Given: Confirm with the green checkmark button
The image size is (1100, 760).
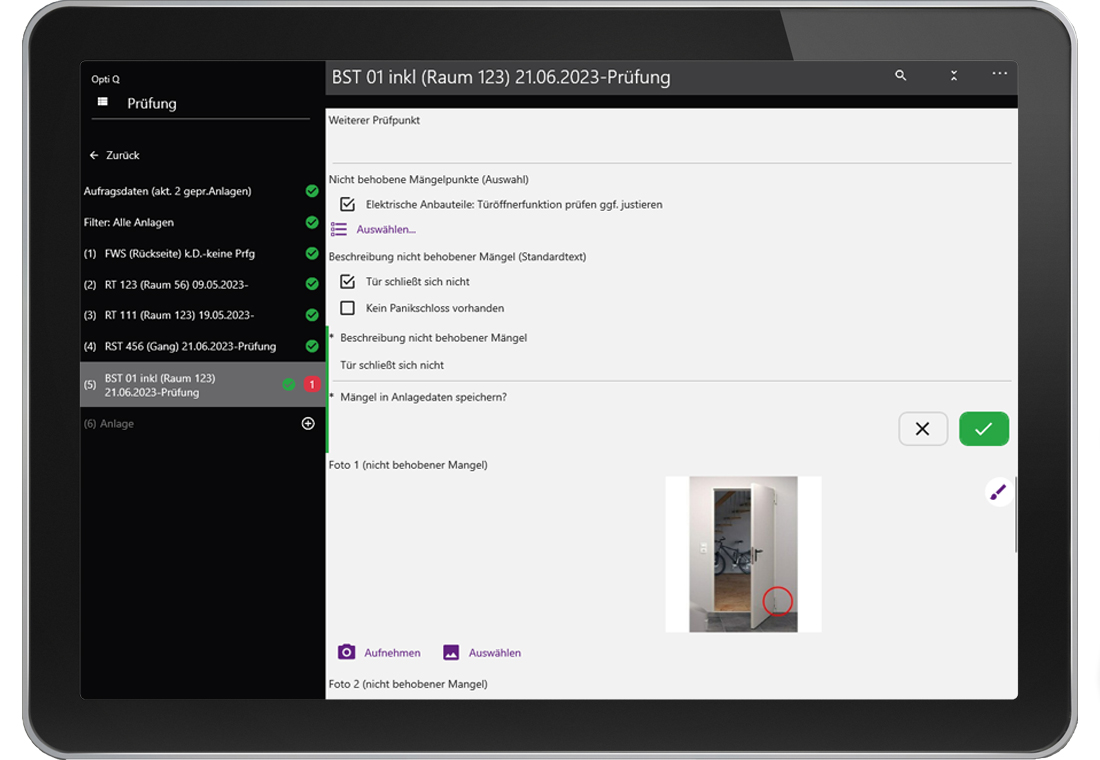Looking at the screenshot, I should (983, 429).
